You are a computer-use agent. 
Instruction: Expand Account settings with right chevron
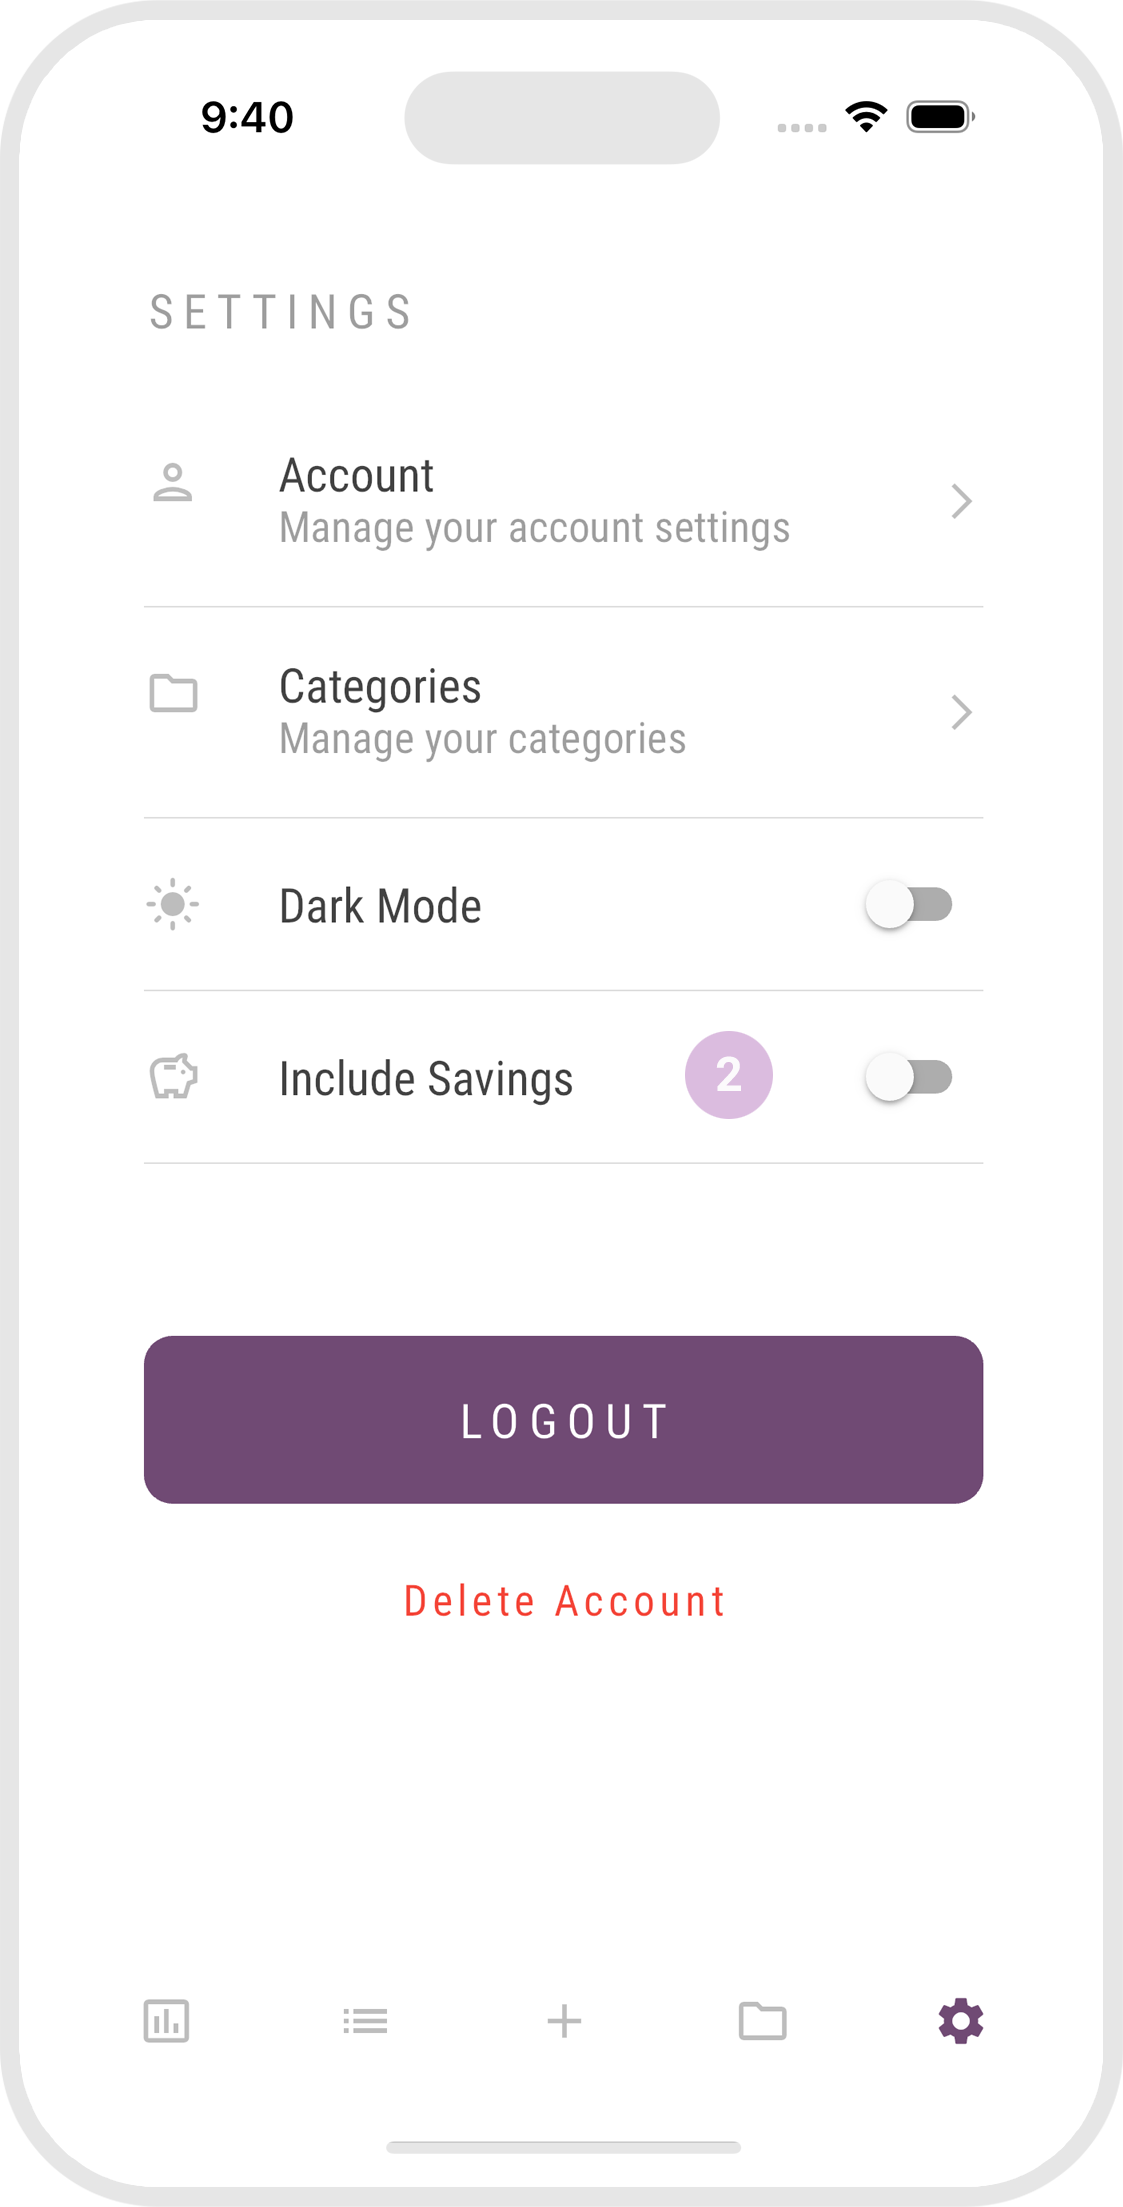click(961, 501)
